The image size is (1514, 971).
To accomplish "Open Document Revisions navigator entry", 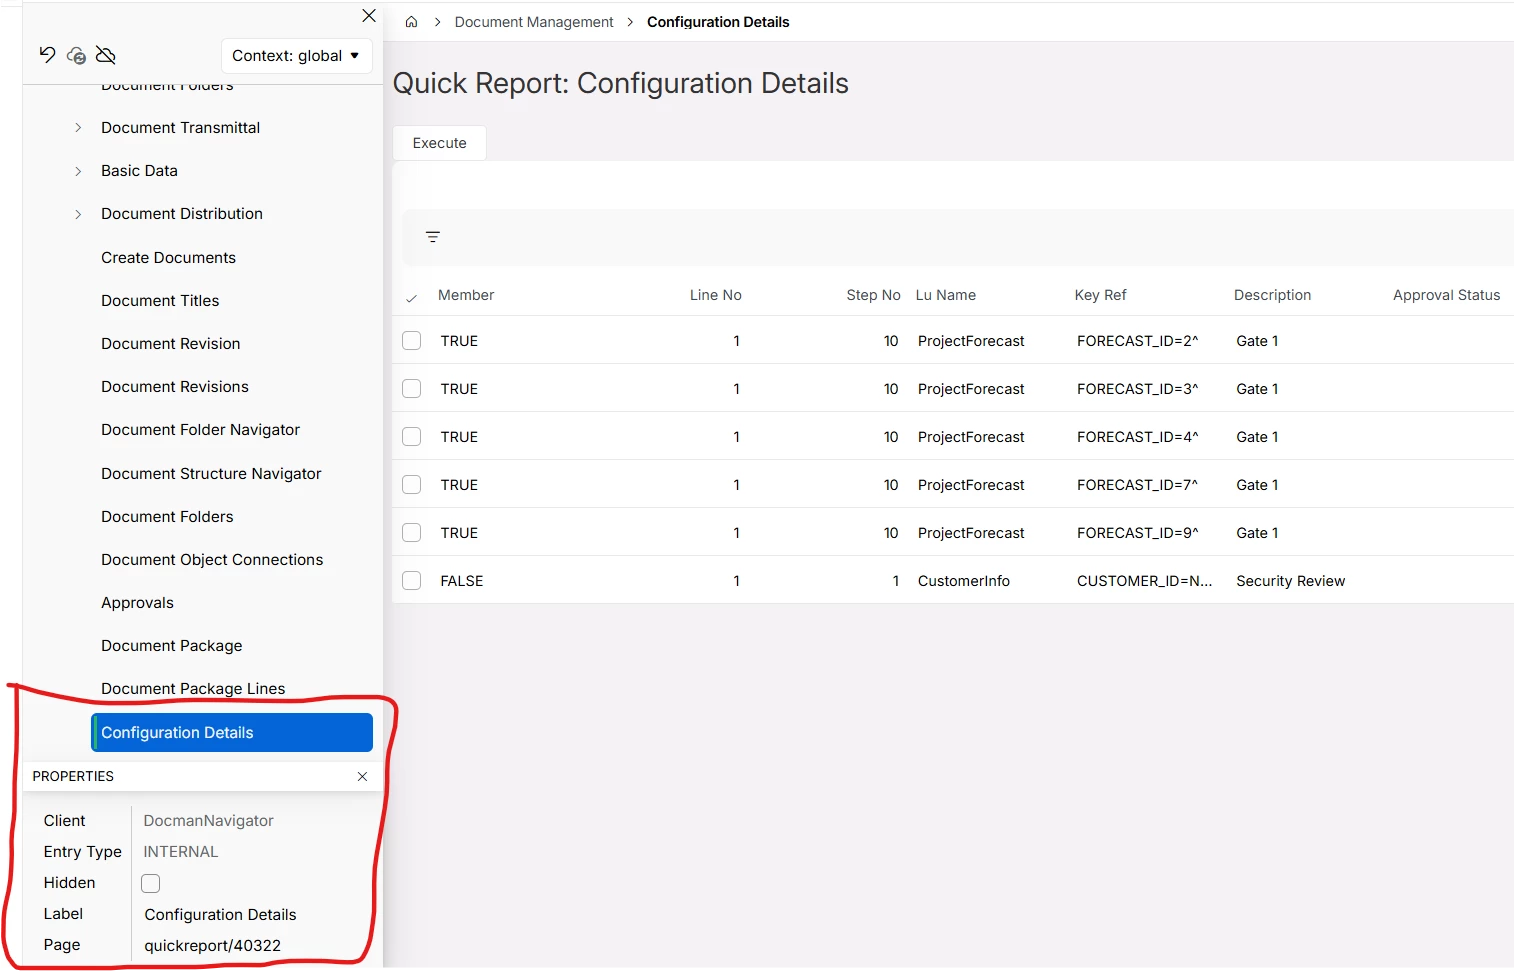I will tap(175, 387).
